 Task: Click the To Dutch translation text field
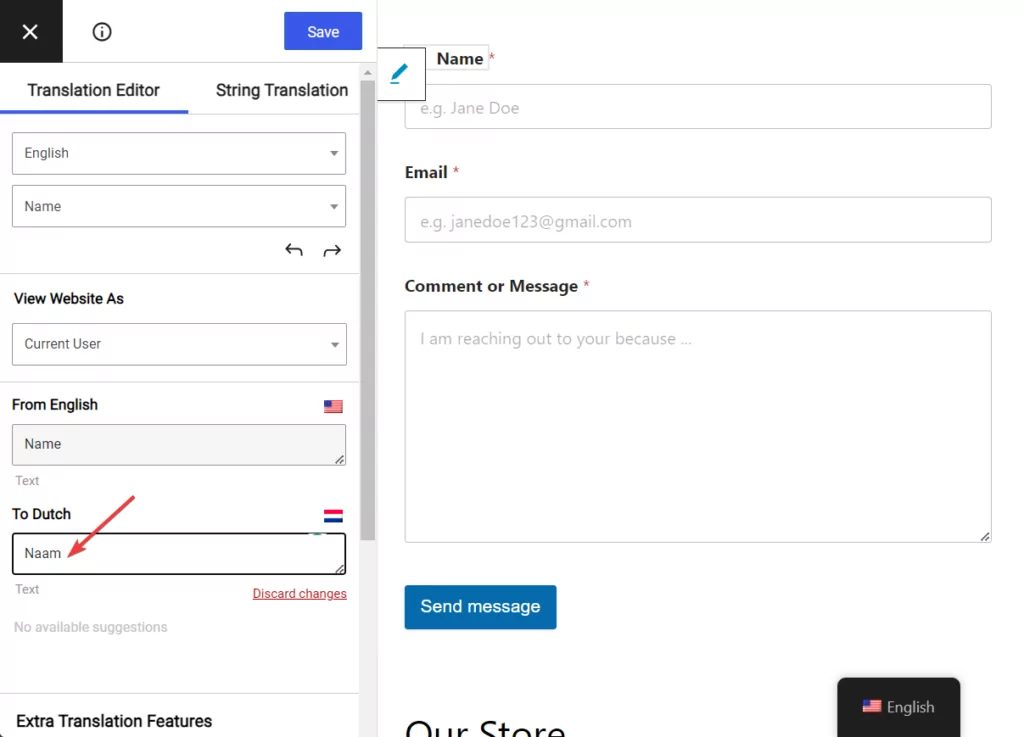tap(179, 554)
